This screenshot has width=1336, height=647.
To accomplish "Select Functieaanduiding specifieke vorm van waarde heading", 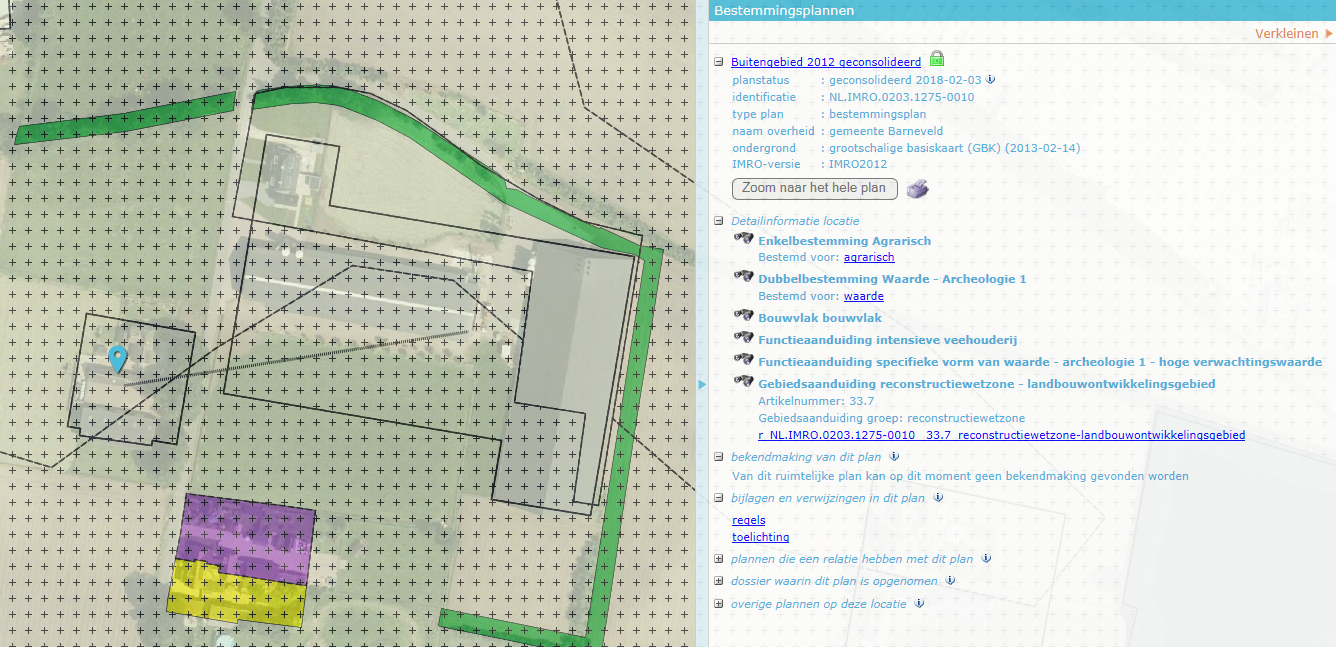I will pos(1040,362).
